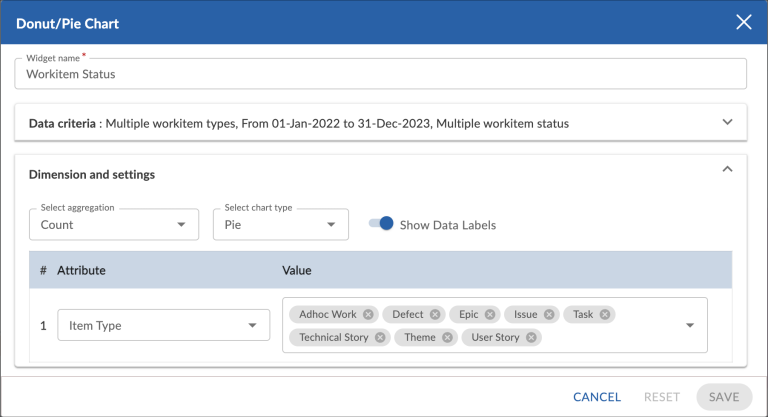Image resolution: width=768 pixels, height=417 pixels.
Task: Open the Item Type attribute dropdown
Action: [x=164, y=325]
